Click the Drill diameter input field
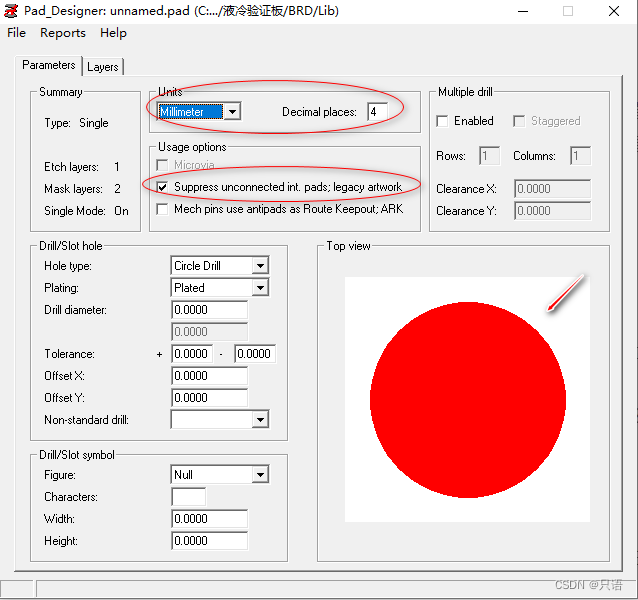The image size is (638, 600). pos(209,310)
